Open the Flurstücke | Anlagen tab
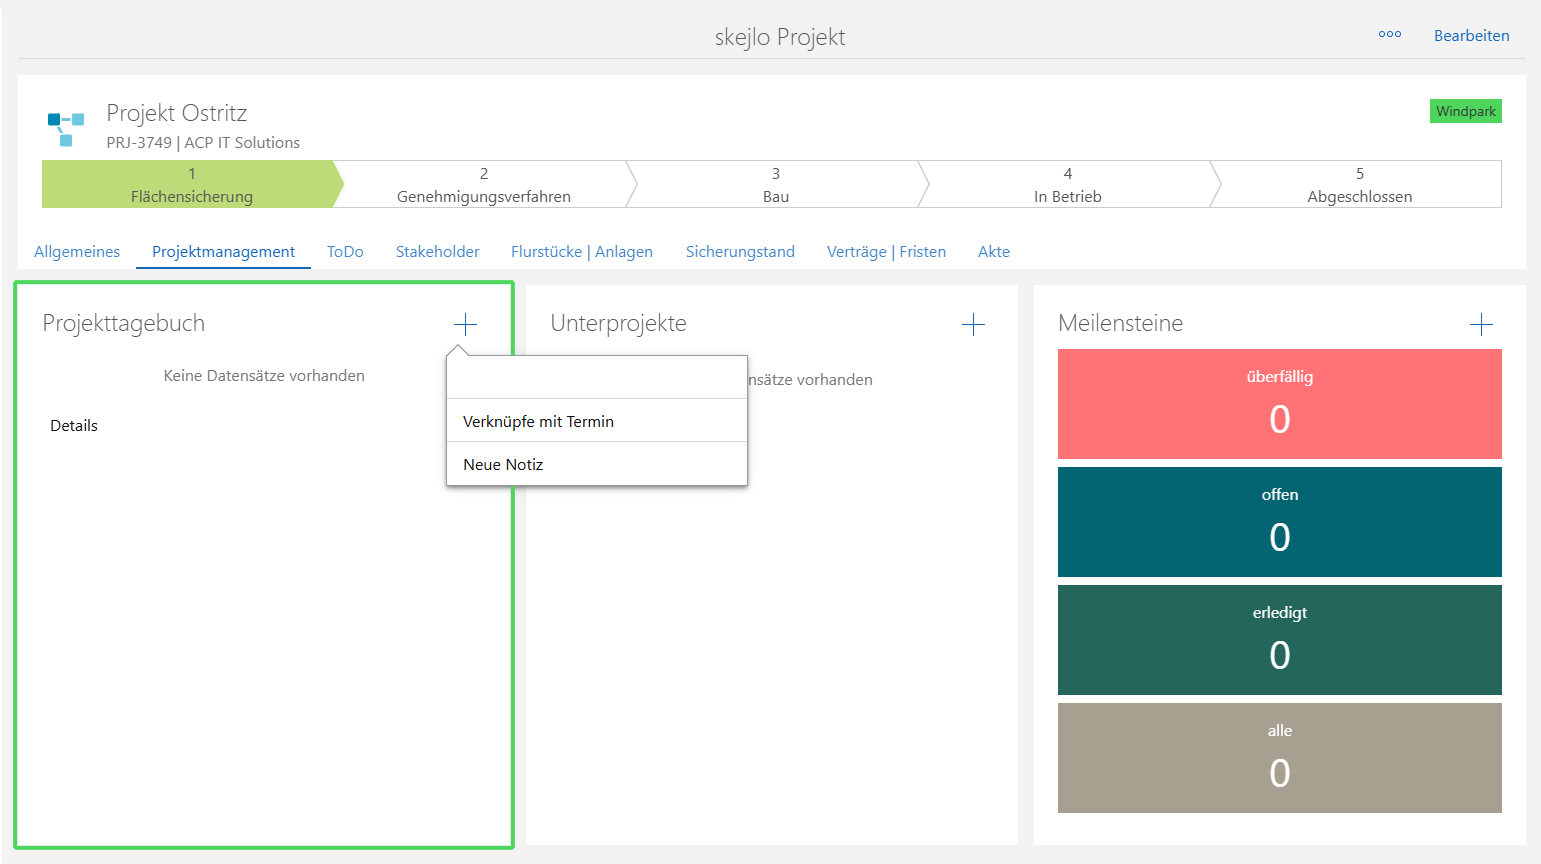 tap(581, 252)
